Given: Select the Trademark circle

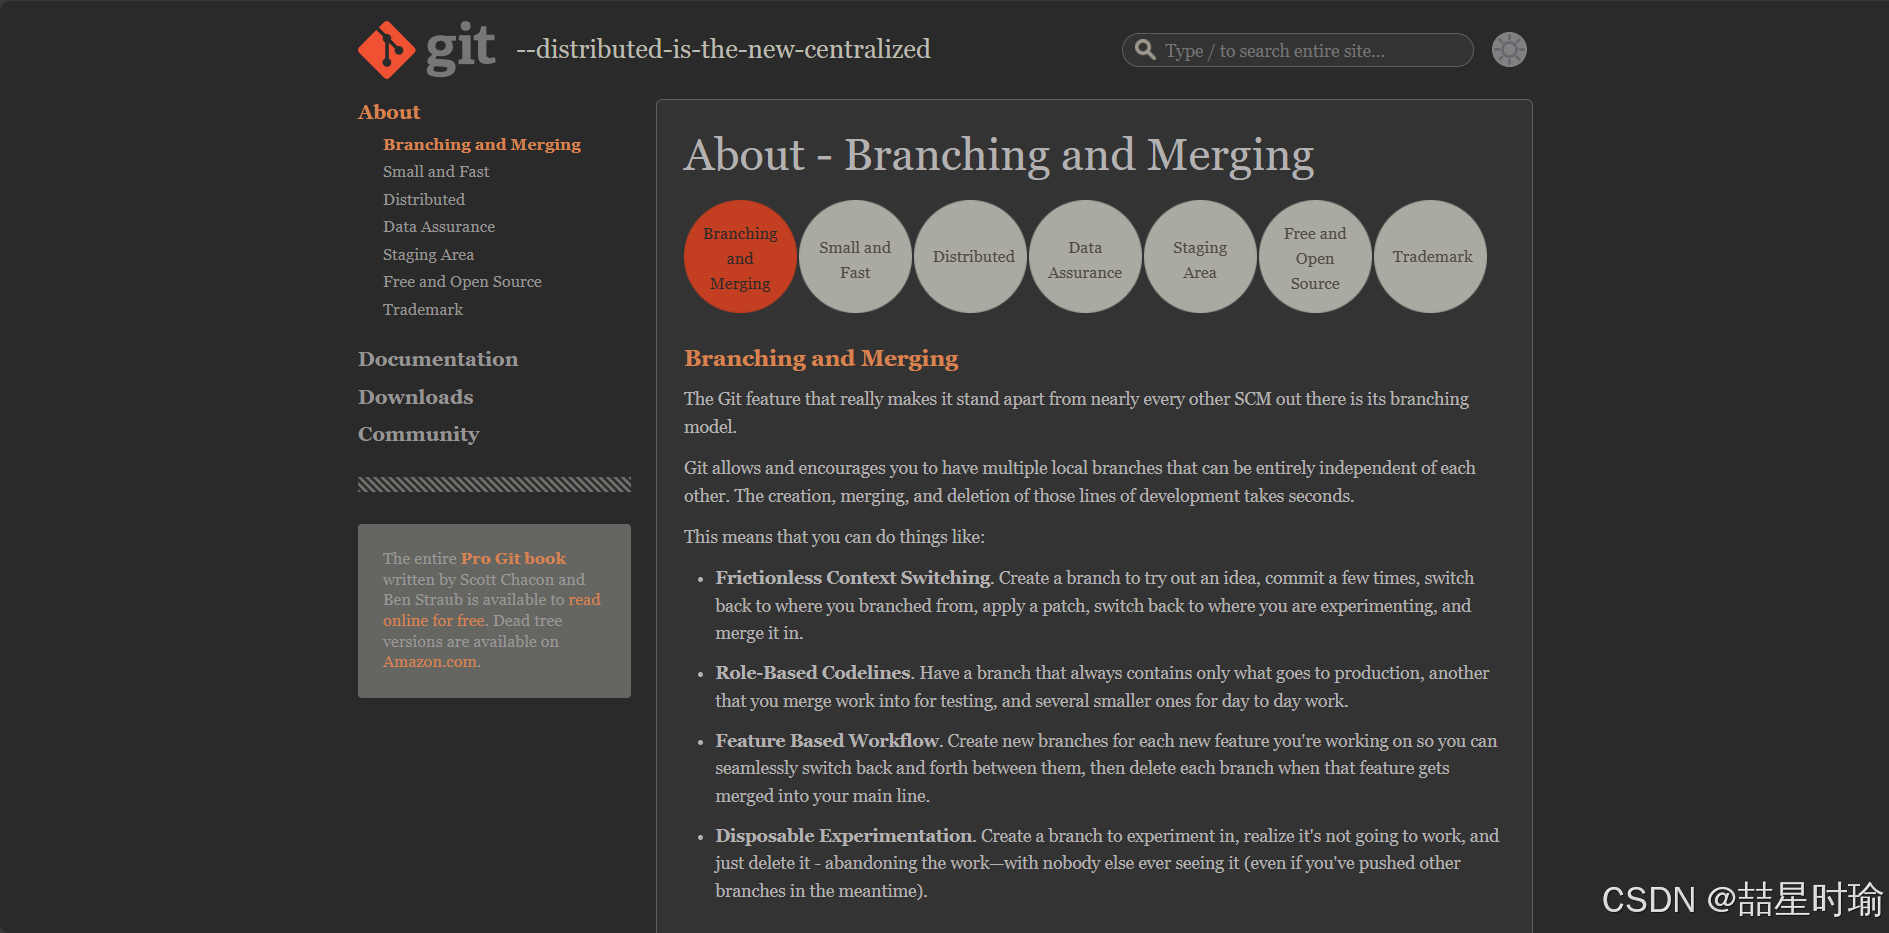Looking at the screenshot, I should tap(1431, 257).
